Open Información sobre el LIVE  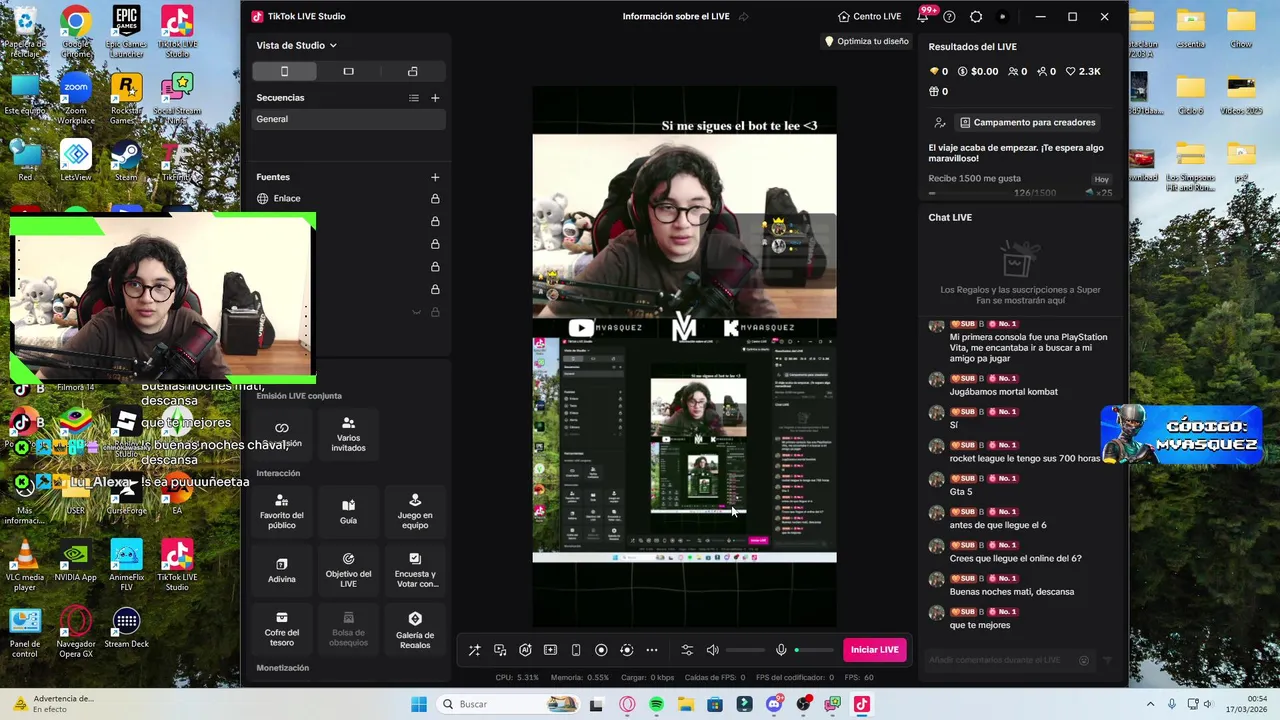tap(676, 16)
